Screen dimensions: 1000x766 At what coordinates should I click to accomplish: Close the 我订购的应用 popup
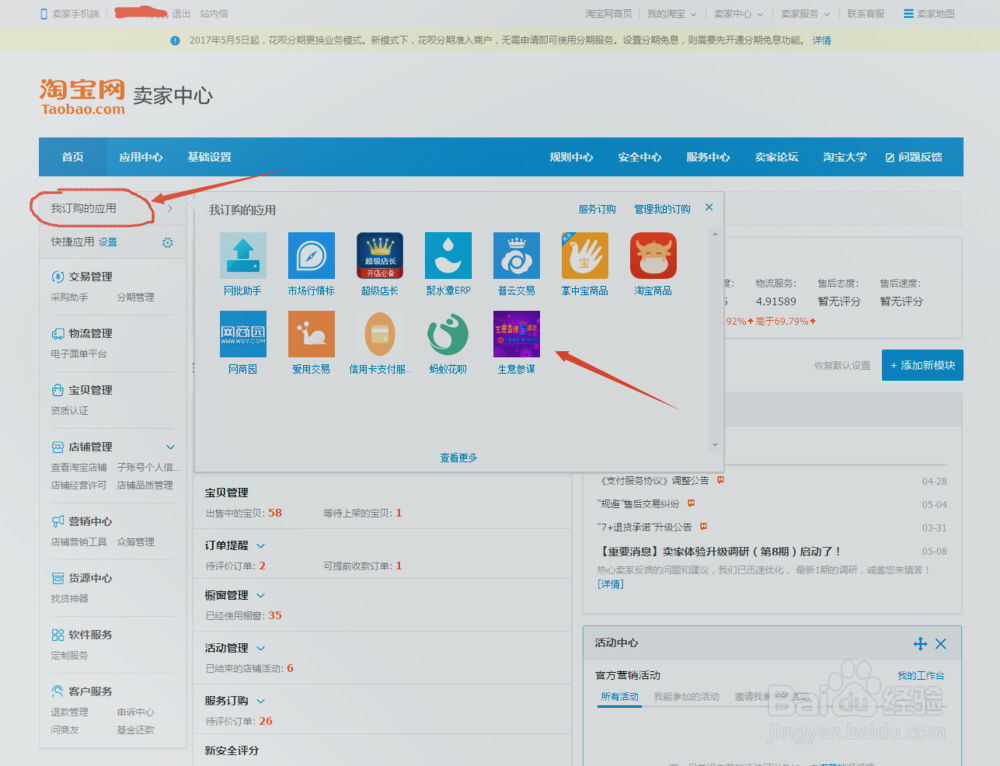(x=709, y=207)
